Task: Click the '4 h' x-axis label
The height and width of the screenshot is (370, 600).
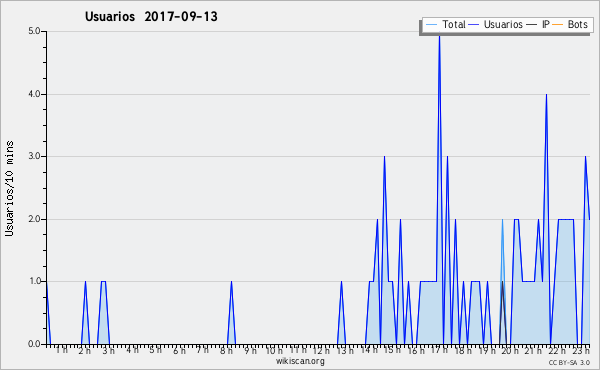Action: (132, 350)
